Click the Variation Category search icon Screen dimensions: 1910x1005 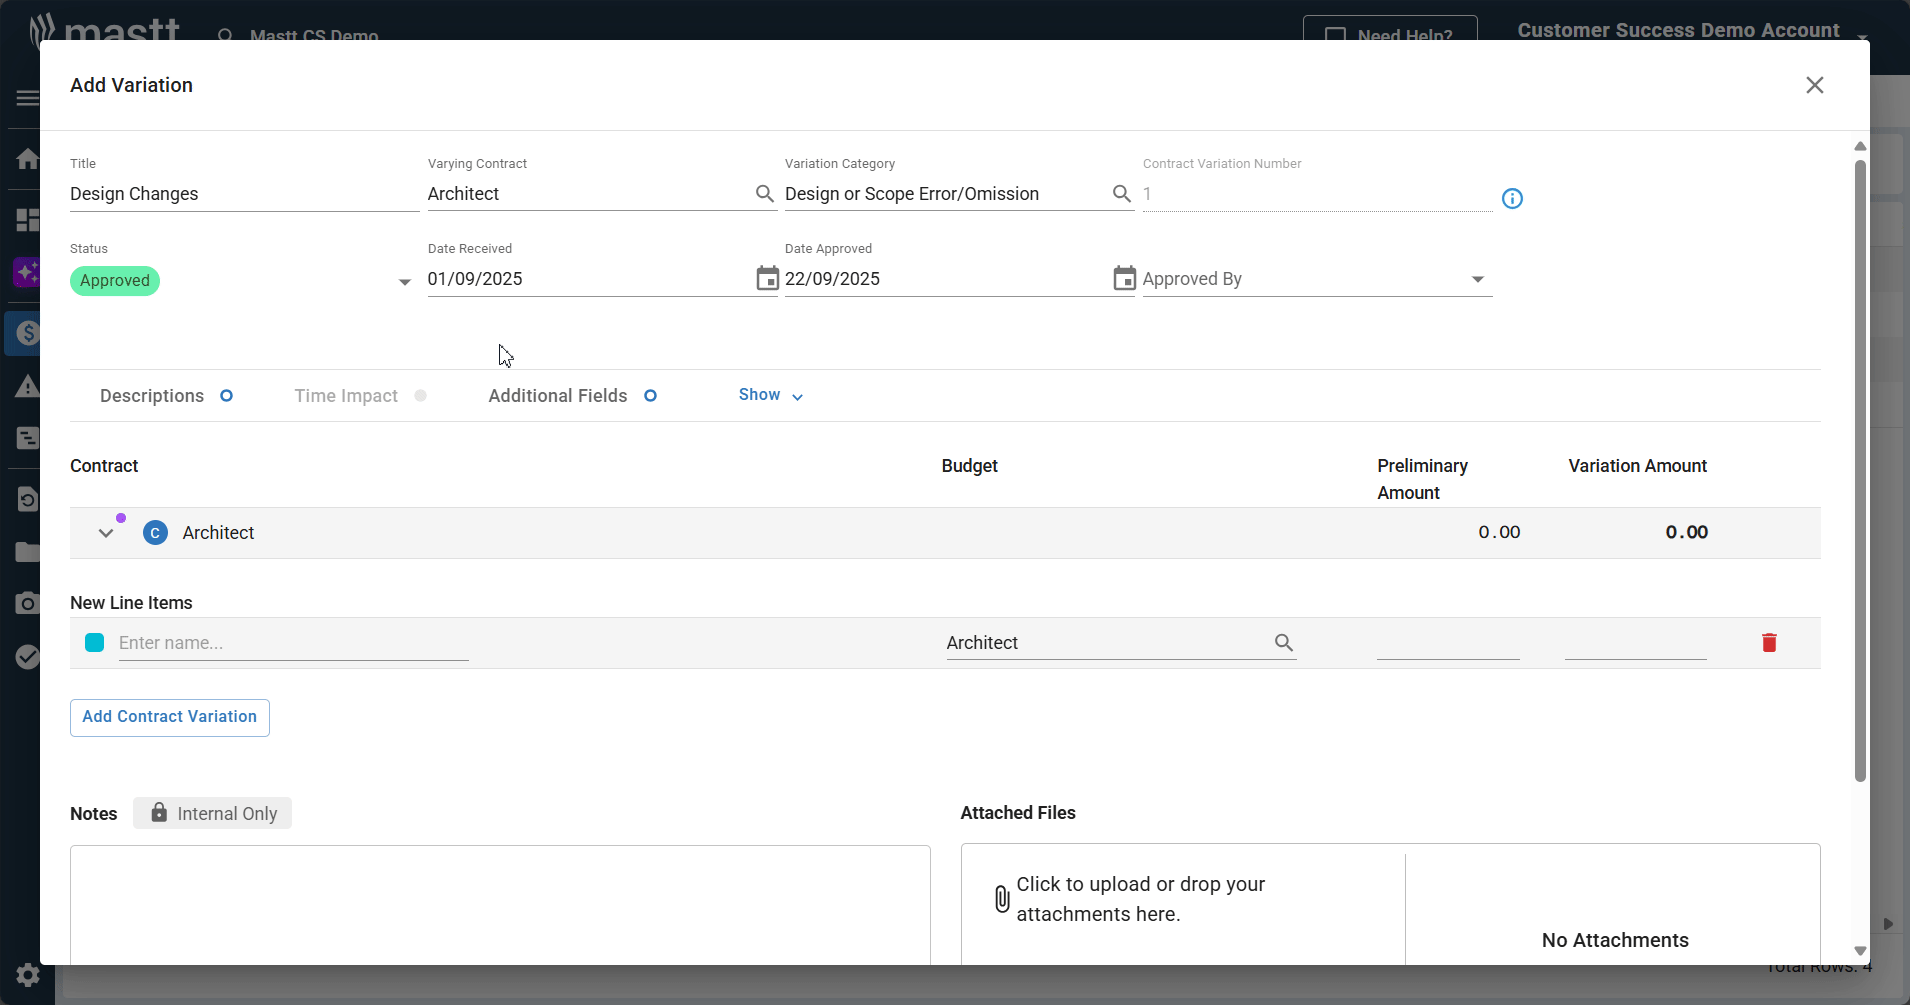click(1122, 194)
